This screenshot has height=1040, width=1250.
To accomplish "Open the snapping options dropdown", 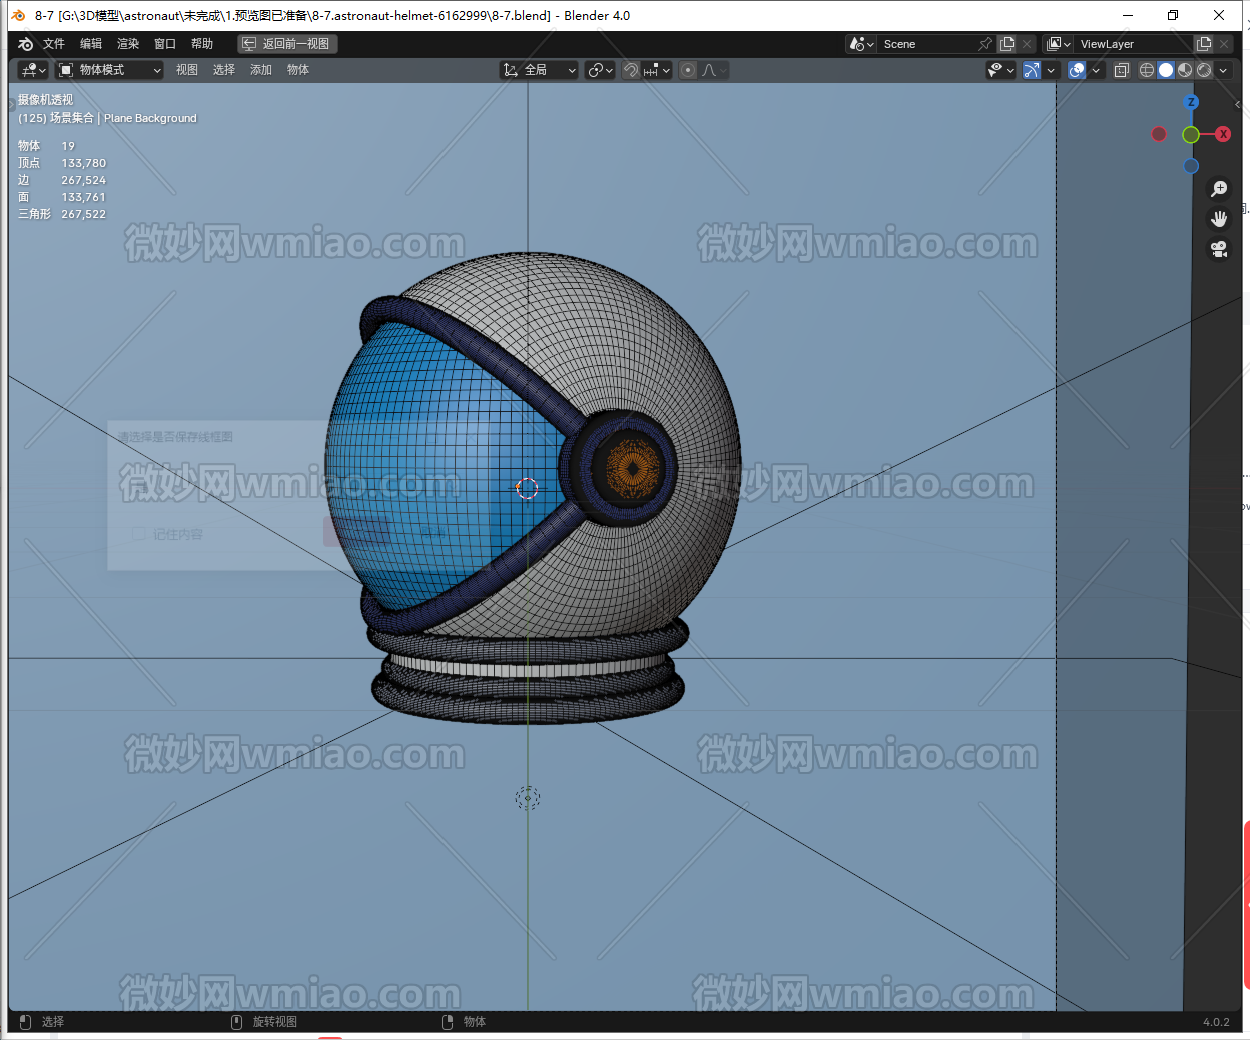I will (657, 70).
